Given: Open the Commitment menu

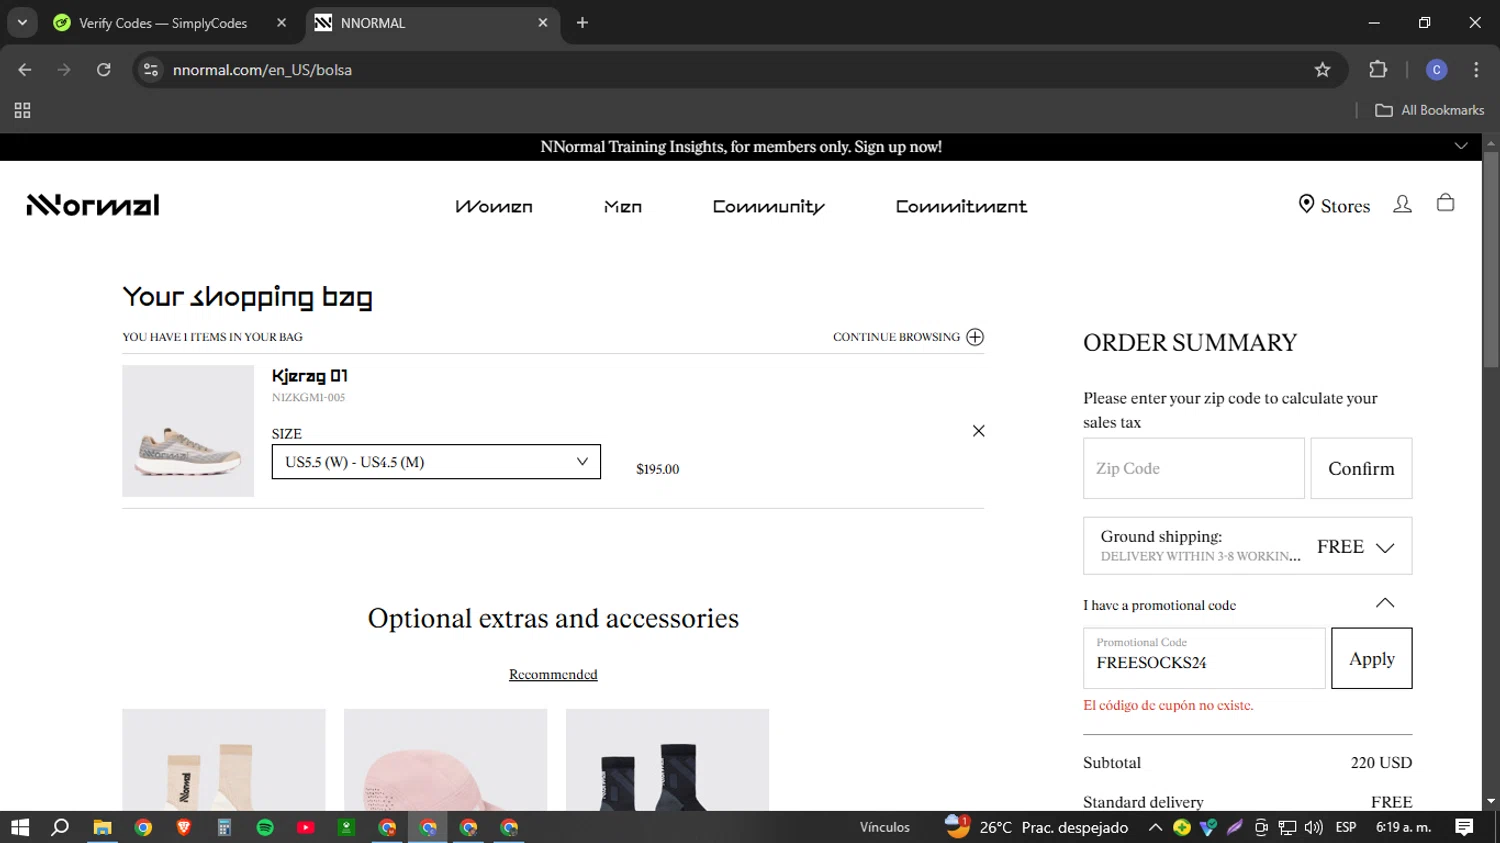Looking at the screenshot, I should [961, 206].
